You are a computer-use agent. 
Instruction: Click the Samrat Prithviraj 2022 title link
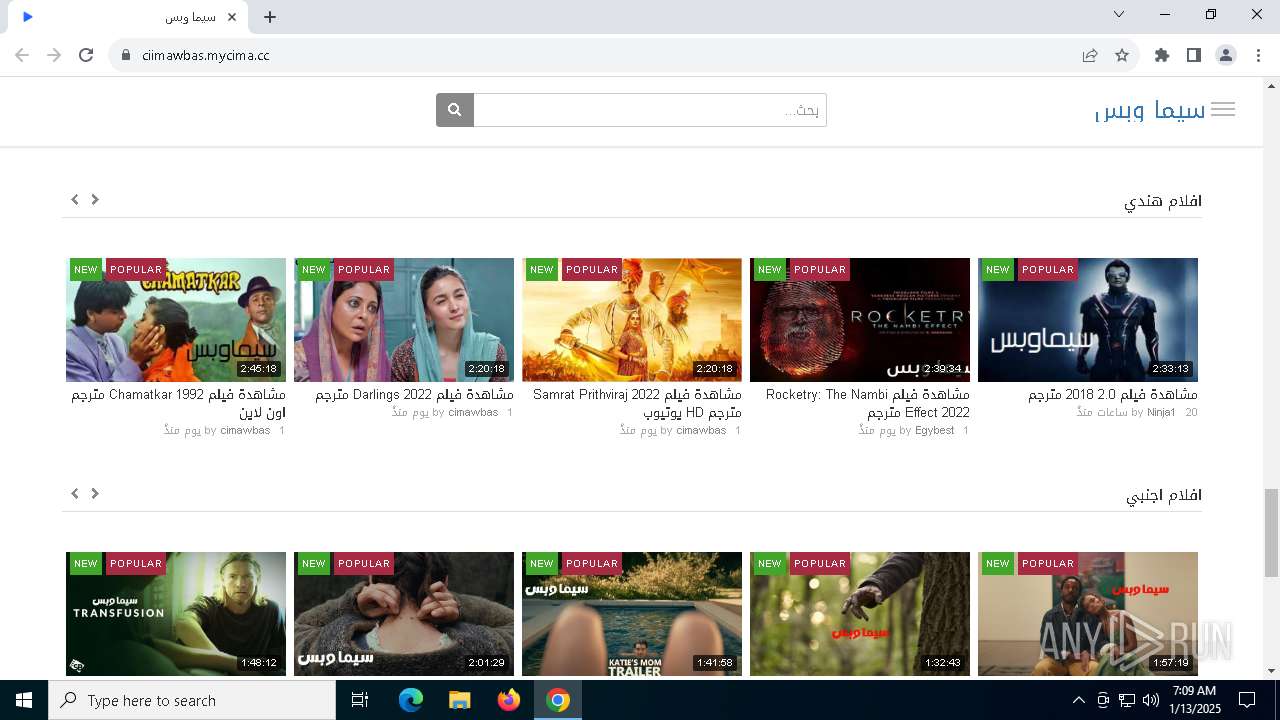click(x=637, y=403)
